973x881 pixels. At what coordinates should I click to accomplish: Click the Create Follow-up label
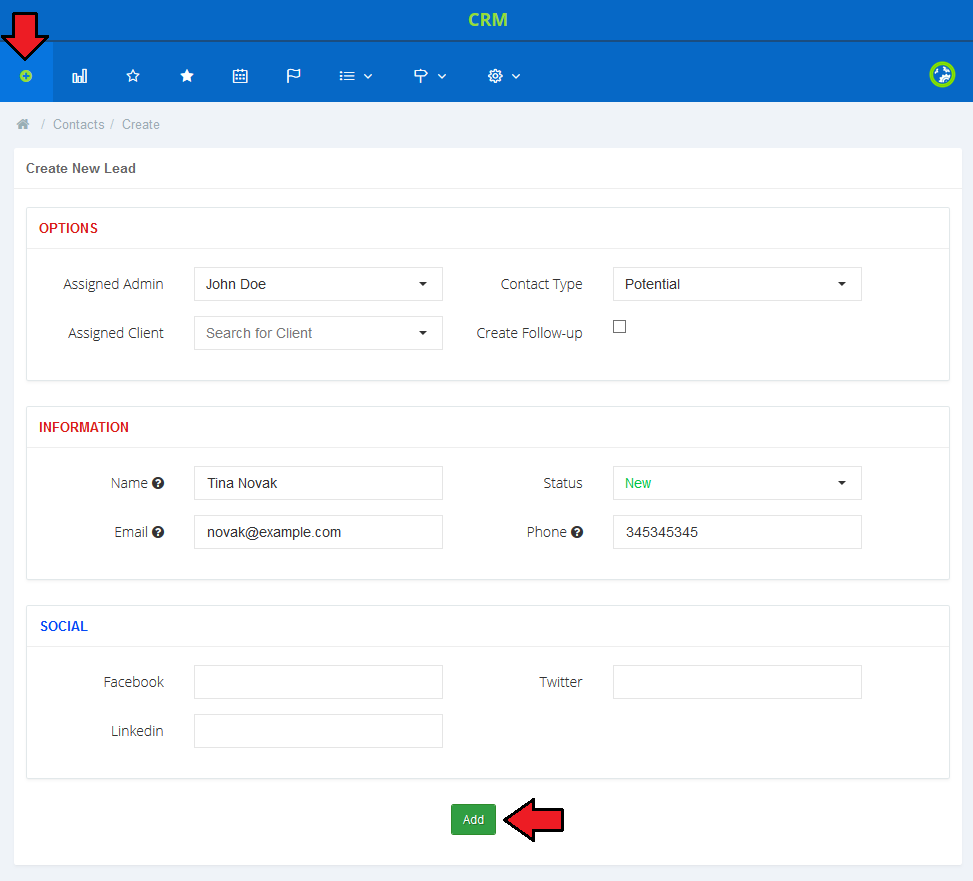pyautogui.click(x=529, y=333)
